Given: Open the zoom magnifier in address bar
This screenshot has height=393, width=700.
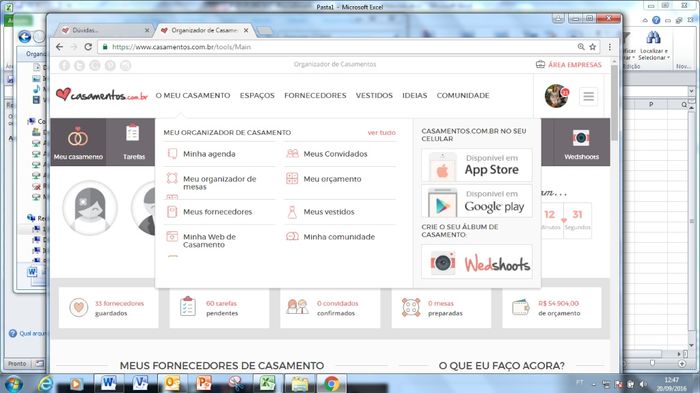Looking at the screenshot, I should (581, 47).
